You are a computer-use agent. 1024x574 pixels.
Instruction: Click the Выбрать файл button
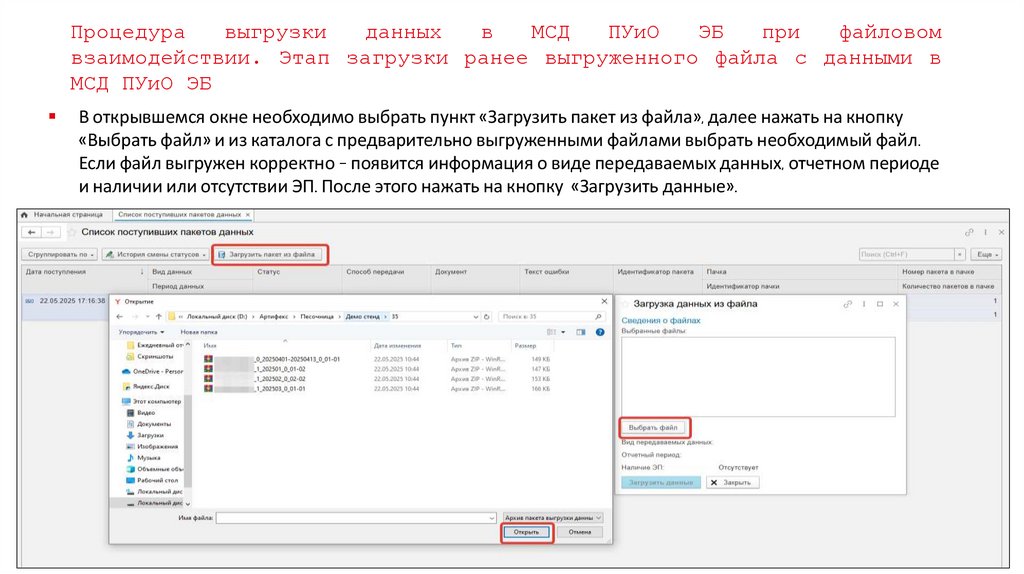tap(653, 428)
